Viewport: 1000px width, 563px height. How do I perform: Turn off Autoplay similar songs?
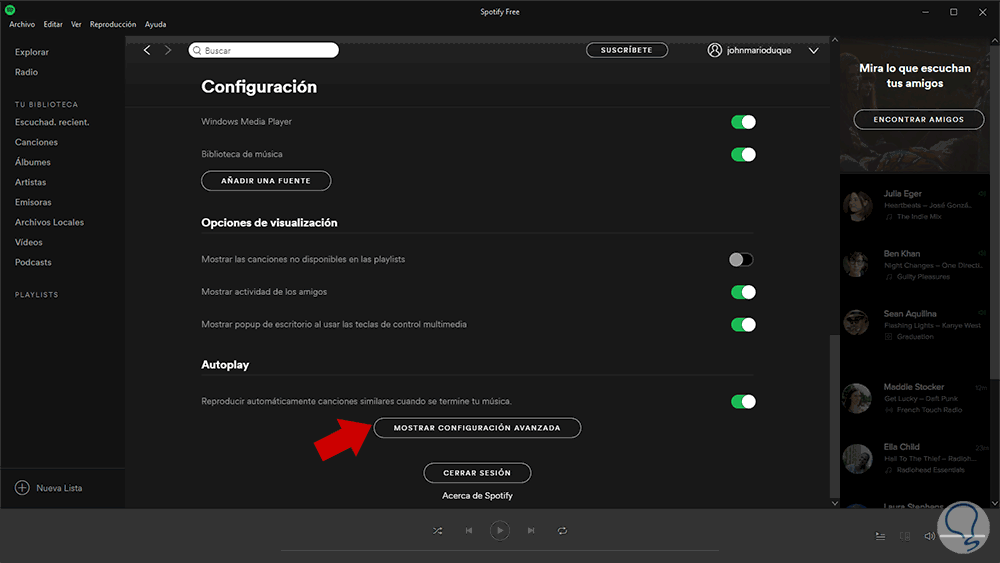tap(743, 402)
